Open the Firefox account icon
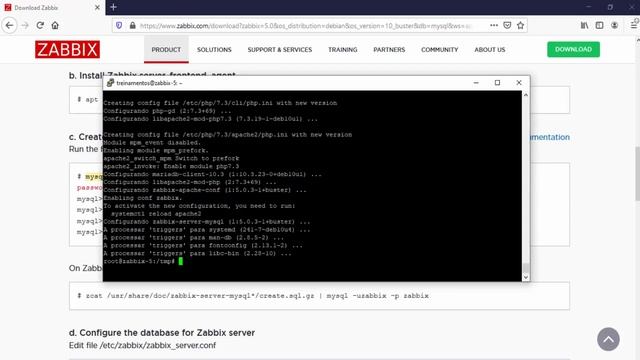Image resolution: width=640 pixels, height=360 pixels. (614, 25)
